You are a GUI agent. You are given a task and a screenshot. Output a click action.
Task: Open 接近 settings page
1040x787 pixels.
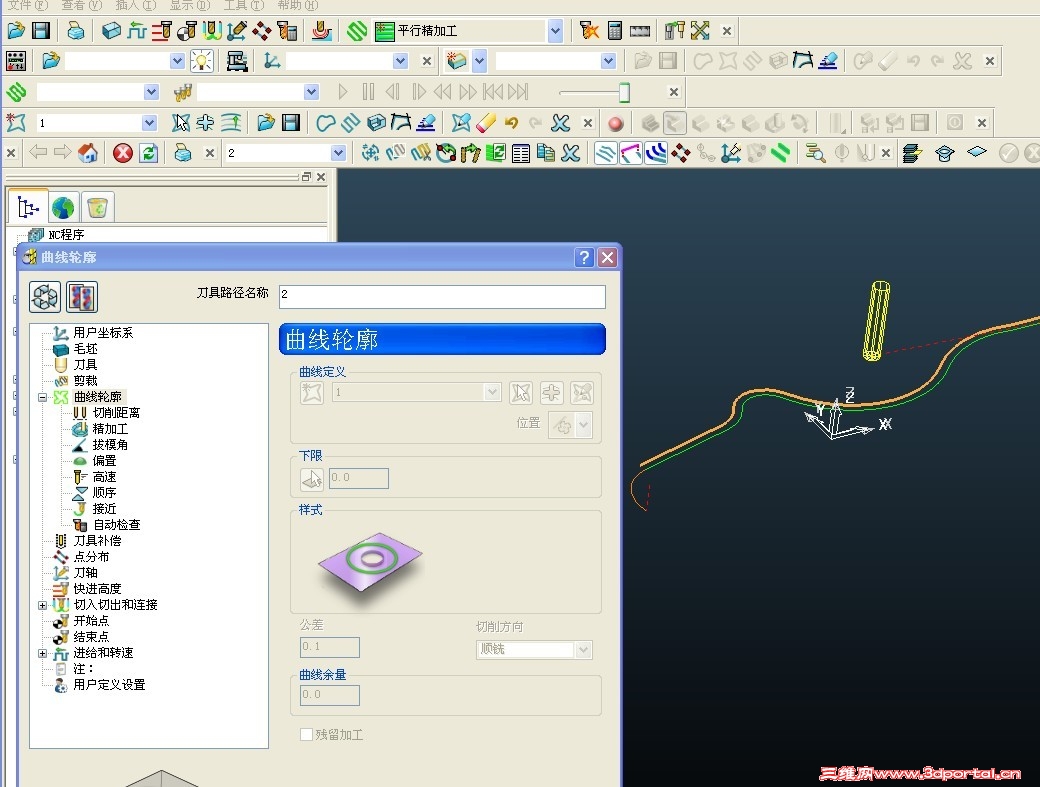[104, 509]
